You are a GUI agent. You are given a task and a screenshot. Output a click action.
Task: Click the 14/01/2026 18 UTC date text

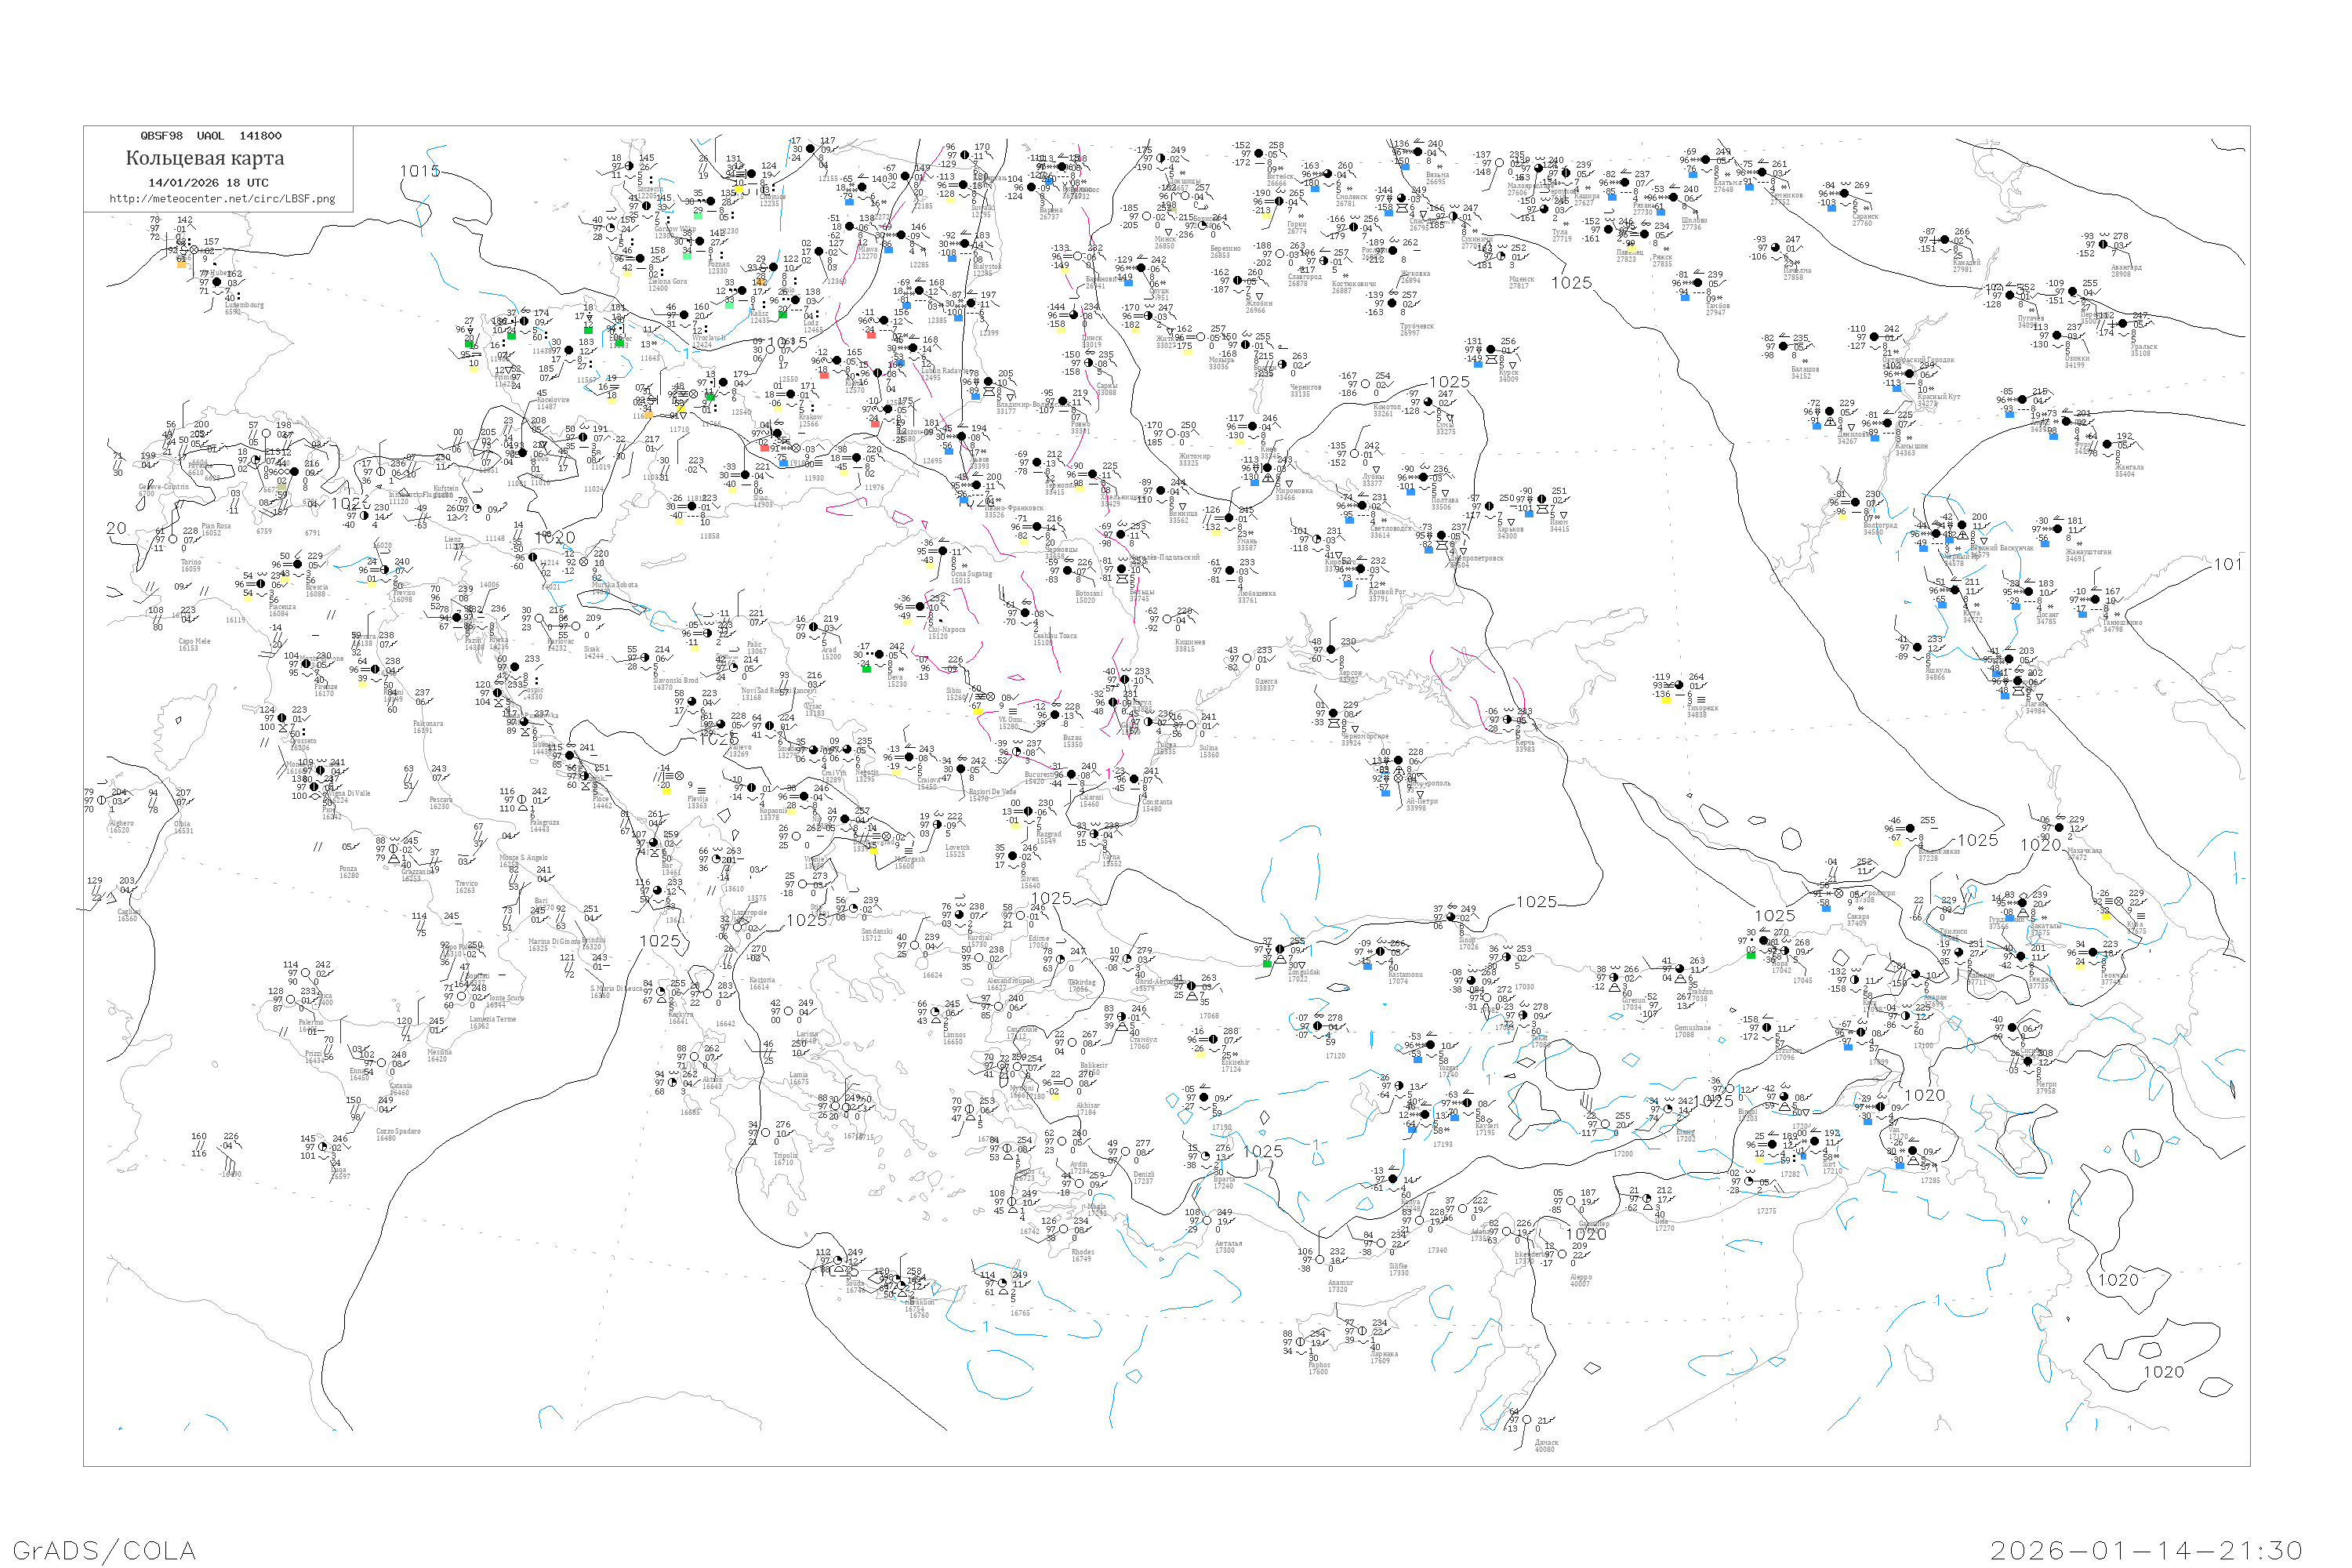click(x=208, y=183)
